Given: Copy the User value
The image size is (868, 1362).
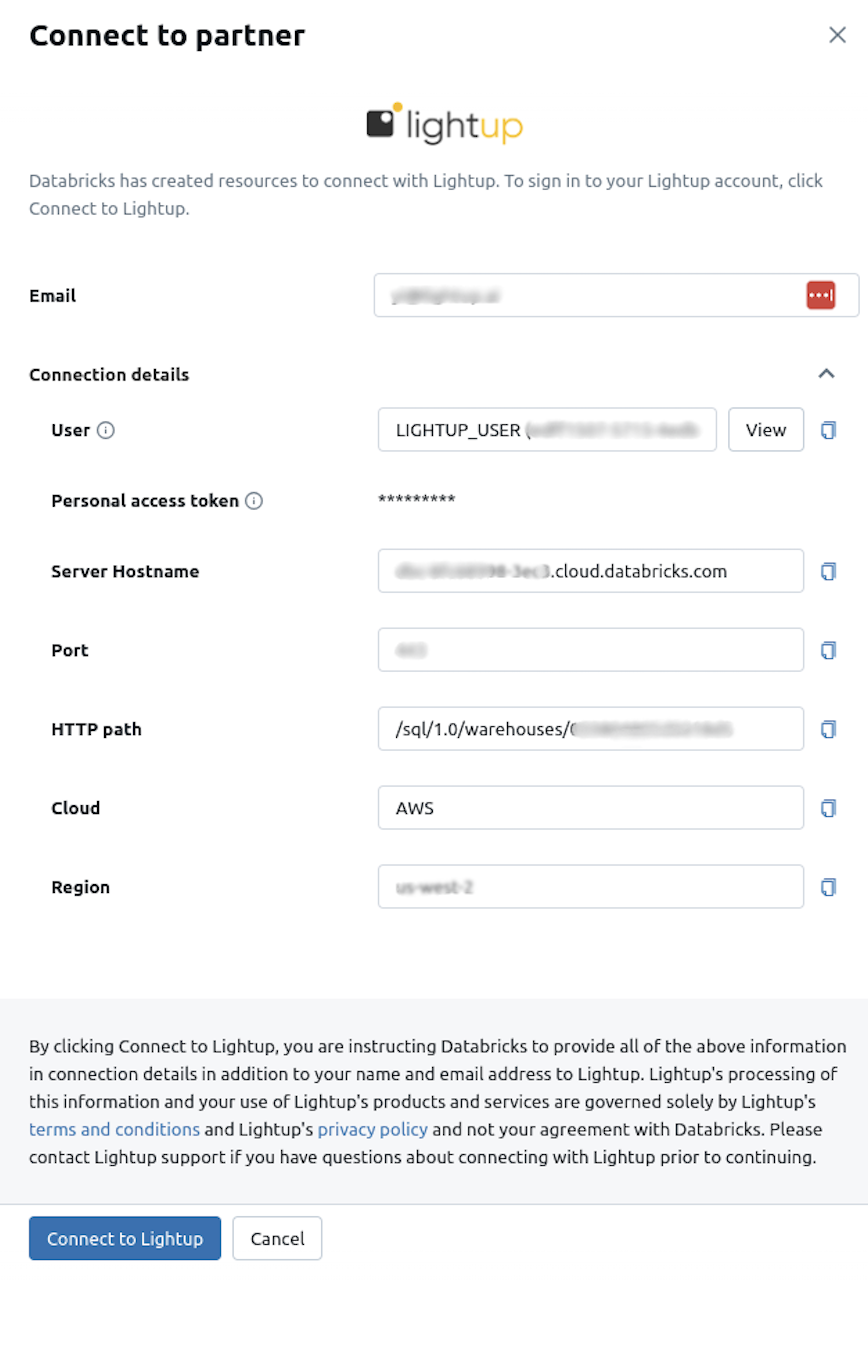Looking at the screenshot, I should pyautogui.click(x=828, y=429).
